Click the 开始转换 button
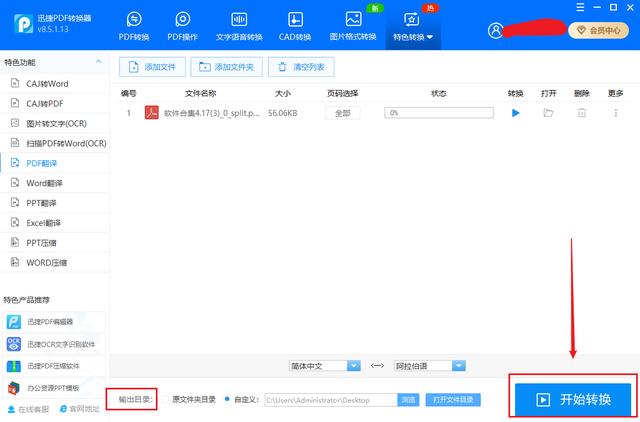The image size is (640, 422). tap(571, 399)
